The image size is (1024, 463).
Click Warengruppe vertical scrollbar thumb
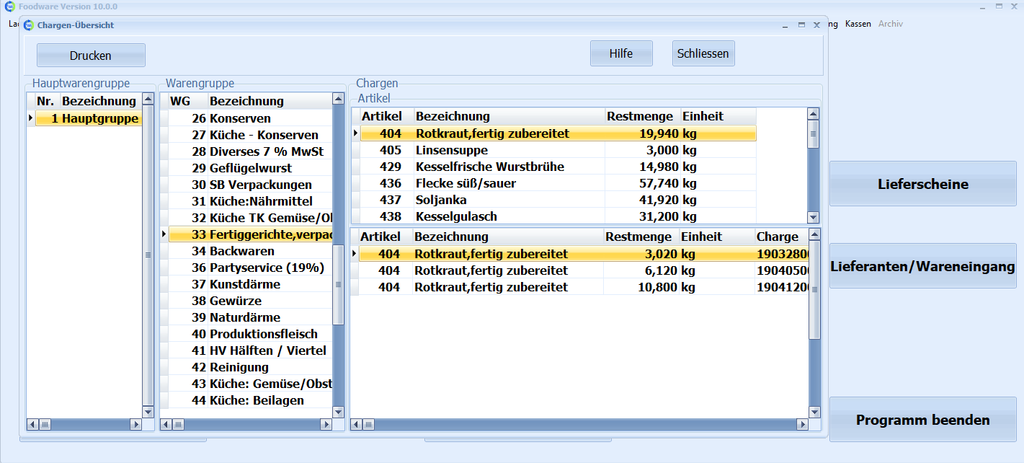click(x=338, y=285)
